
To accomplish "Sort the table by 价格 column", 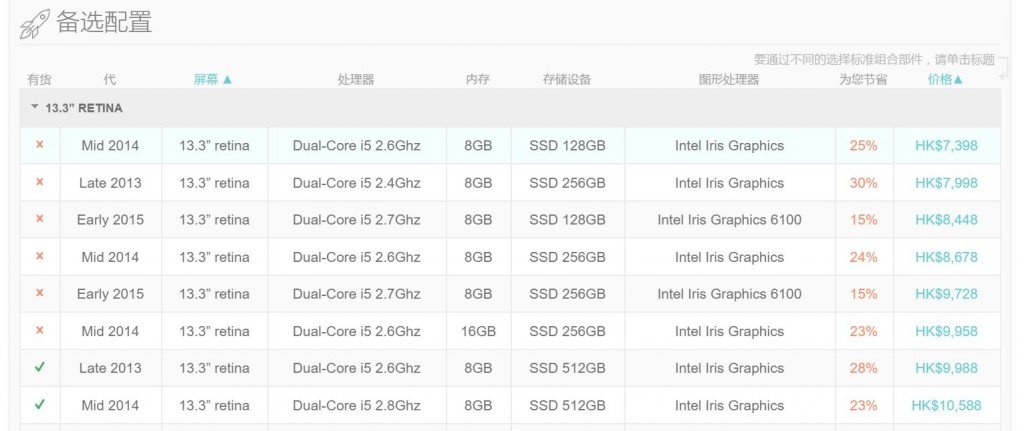I will 945,80.
